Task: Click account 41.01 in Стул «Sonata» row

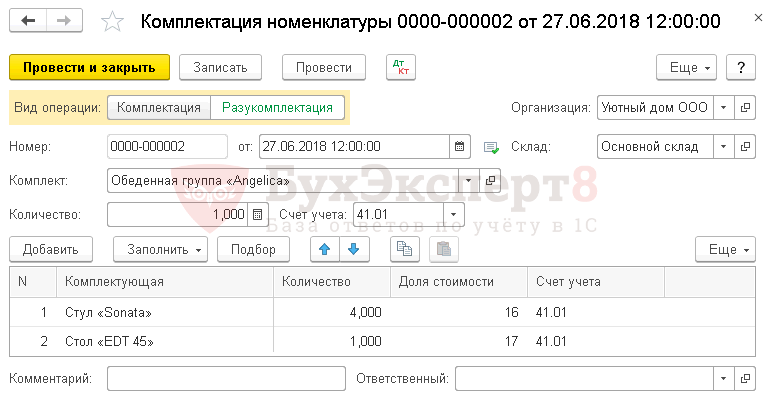Action: tap(551, 312)
